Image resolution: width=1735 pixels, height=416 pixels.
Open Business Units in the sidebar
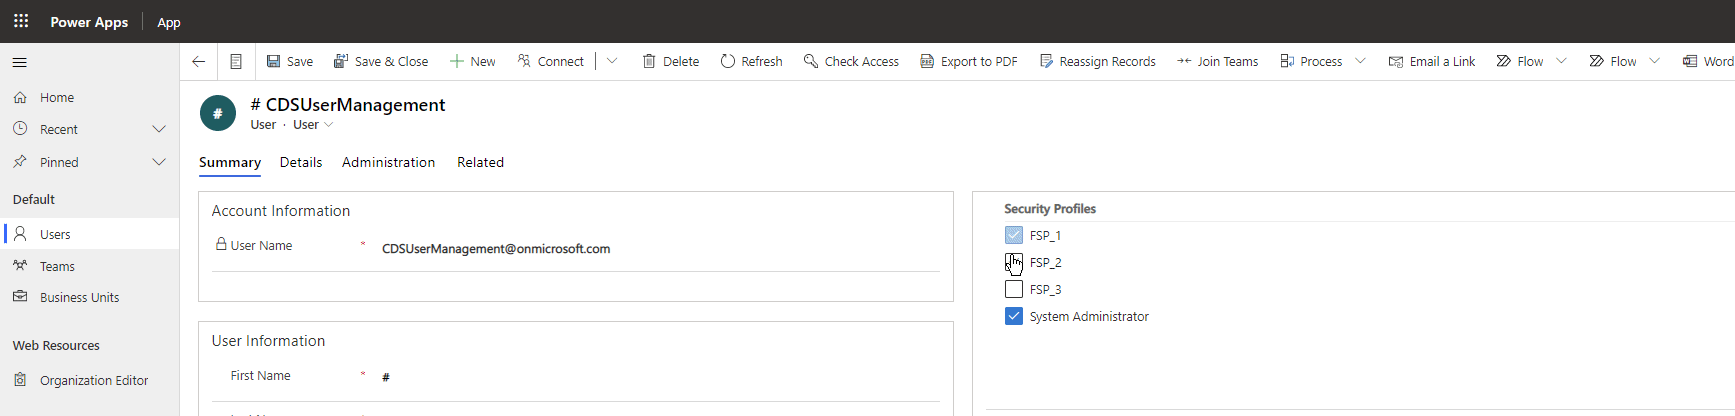90,297
